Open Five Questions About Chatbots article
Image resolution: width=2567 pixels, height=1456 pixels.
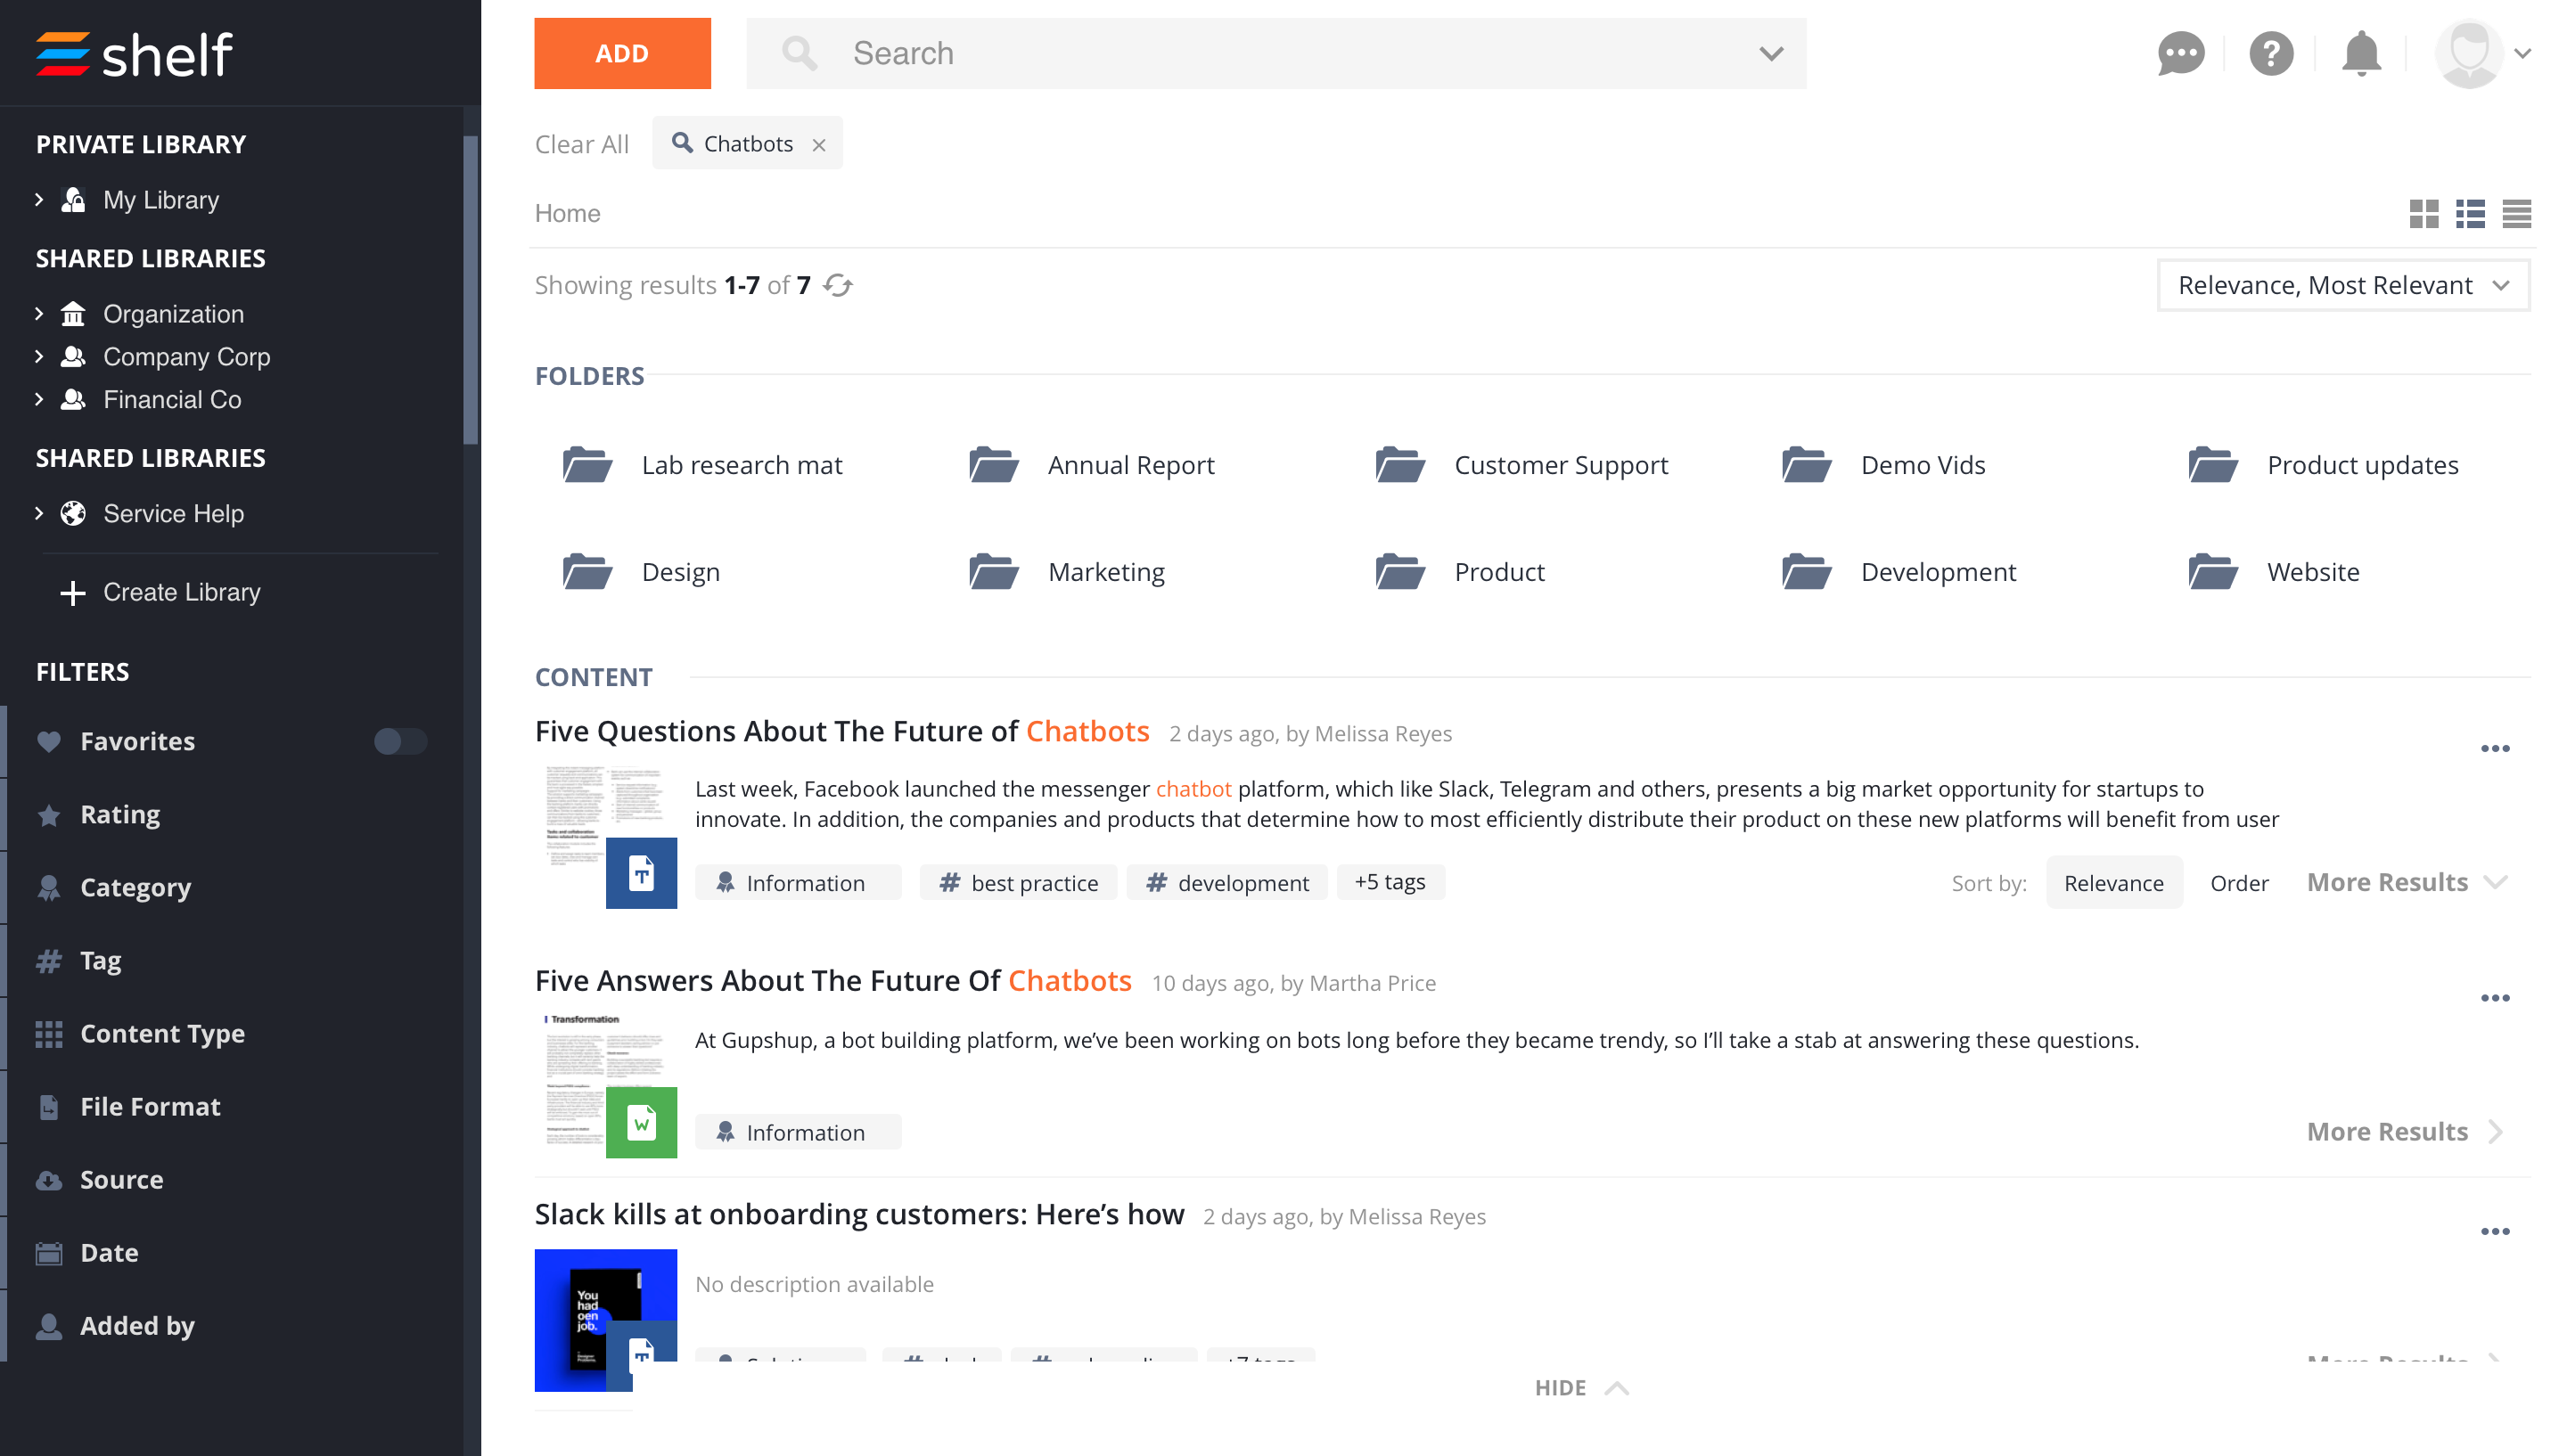(842, 732)
